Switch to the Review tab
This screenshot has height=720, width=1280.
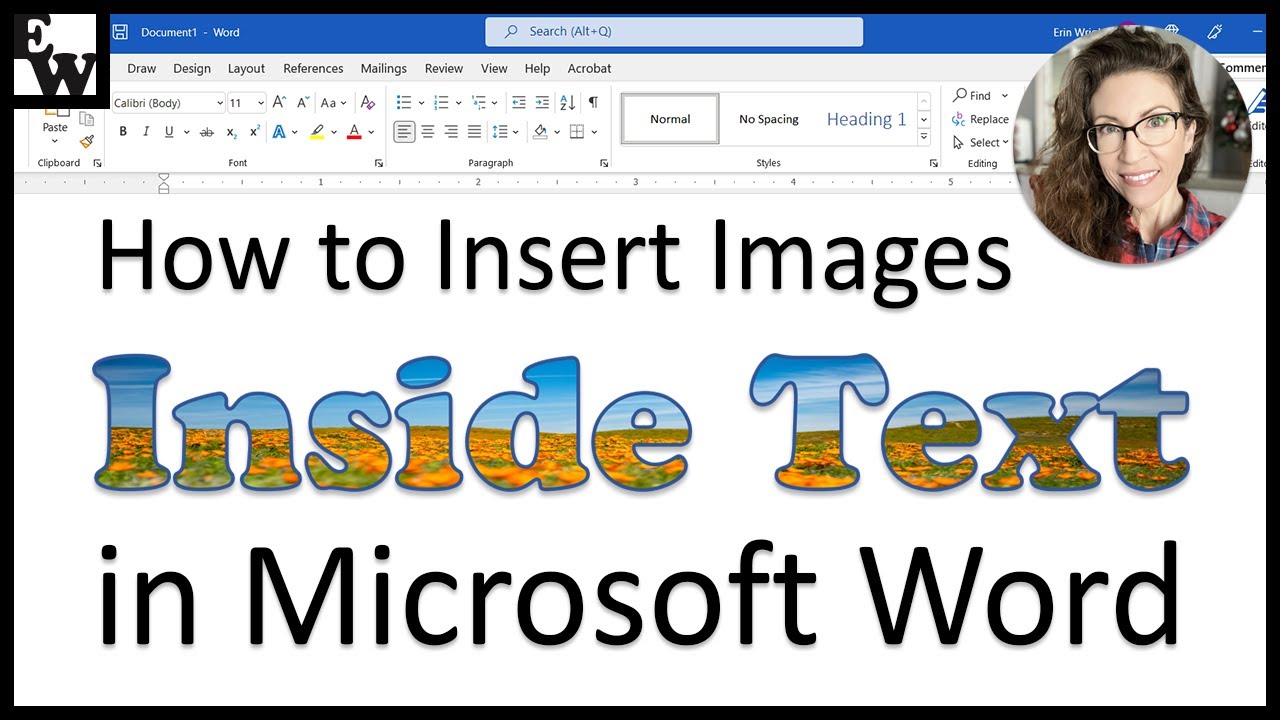click(444, 69)
